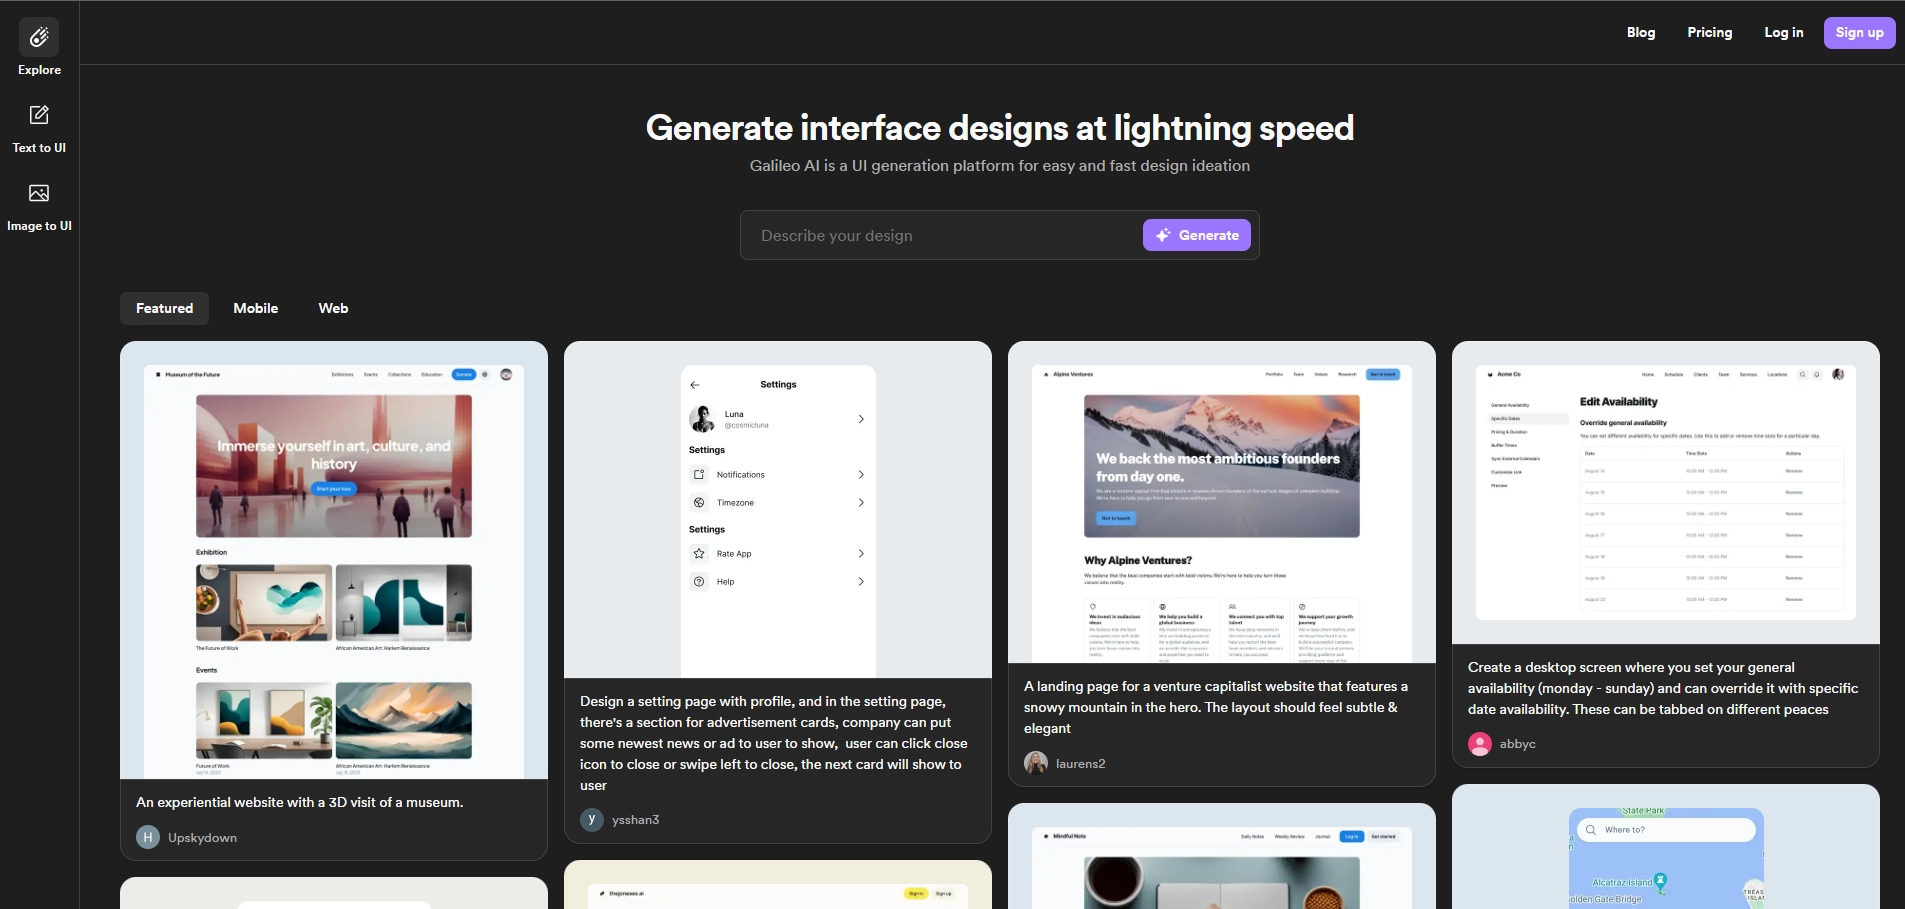
Task: Open the Edit Availability design preview
Action: [1666, 492]
